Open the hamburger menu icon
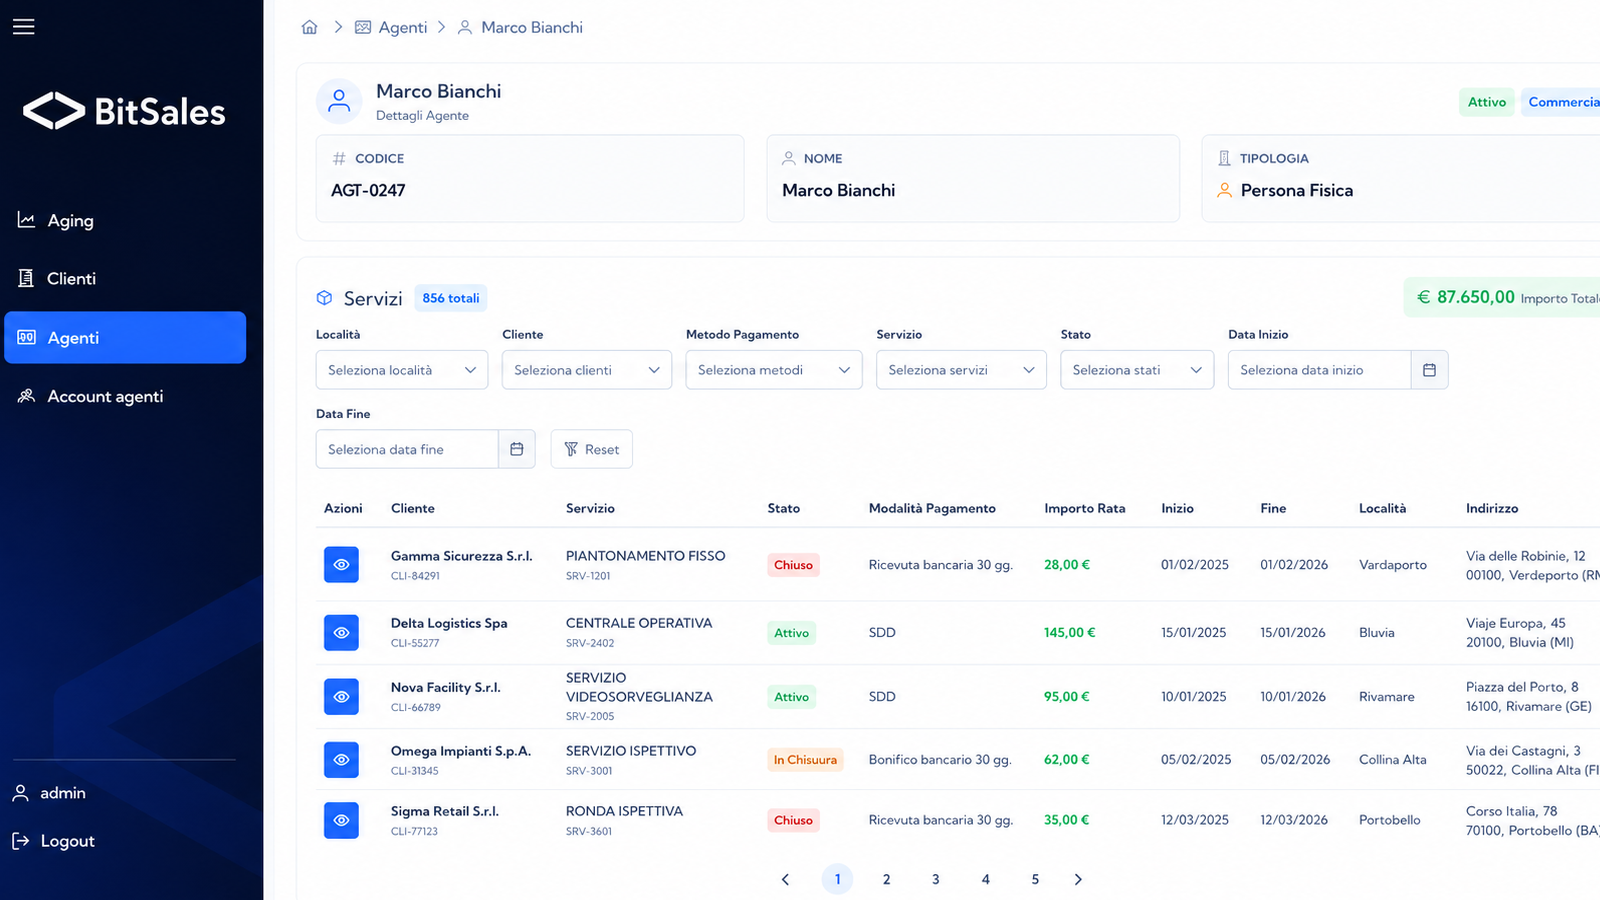Image resolution: width=1600 pixels, height=900 pixels. click(x=24, y=27)
